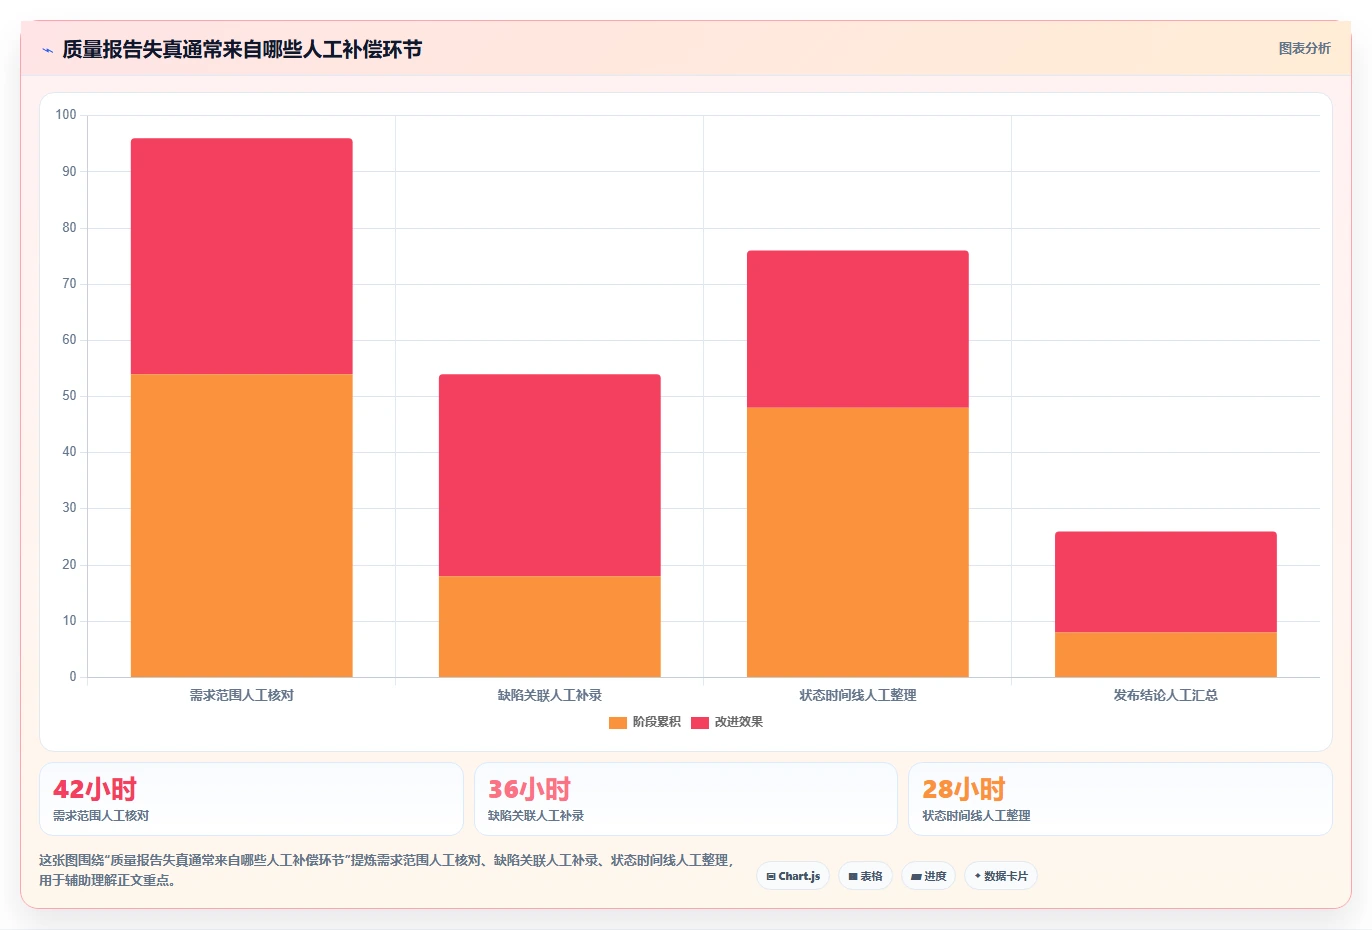Click orange bar segment for 需求范围人工核对

242,525
